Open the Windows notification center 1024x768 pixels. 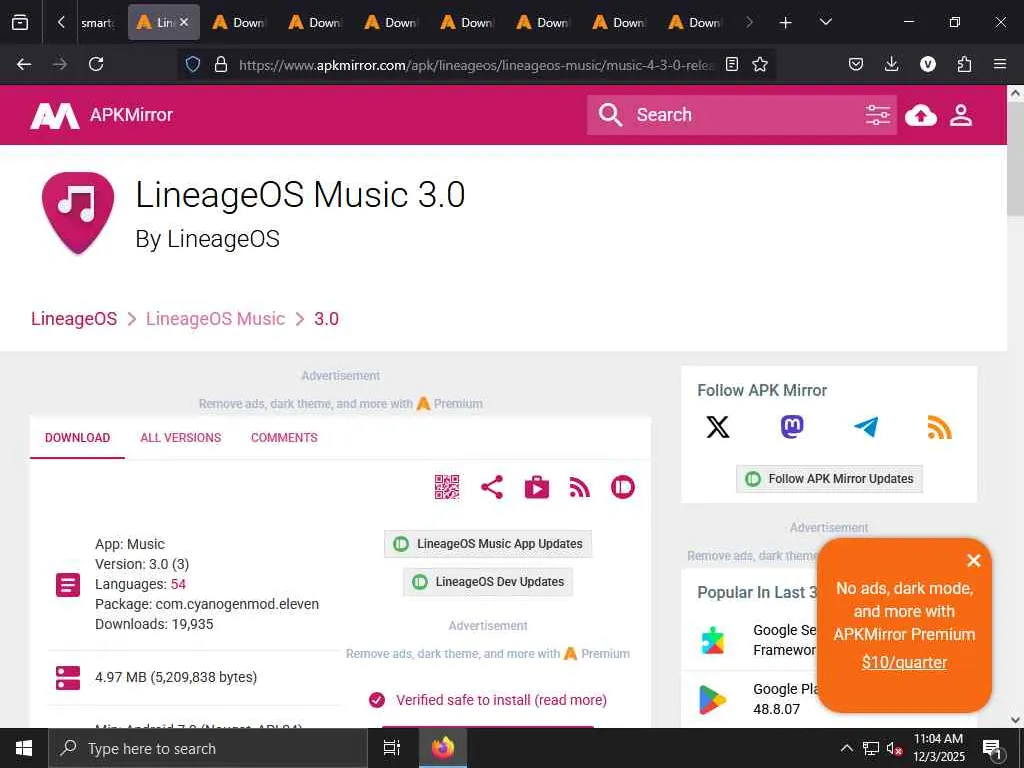point(993,748)
